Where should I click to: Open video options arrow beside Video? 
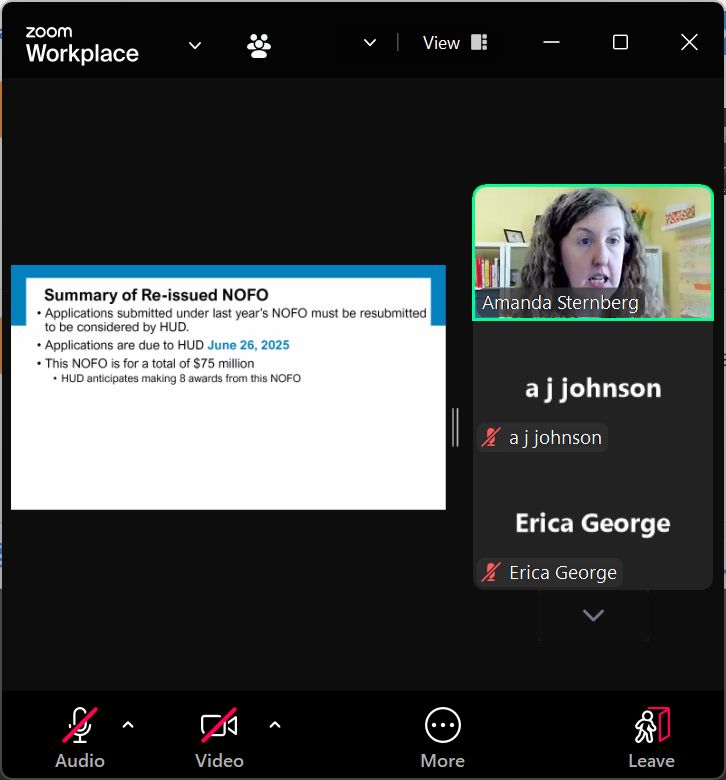(275, 725)
